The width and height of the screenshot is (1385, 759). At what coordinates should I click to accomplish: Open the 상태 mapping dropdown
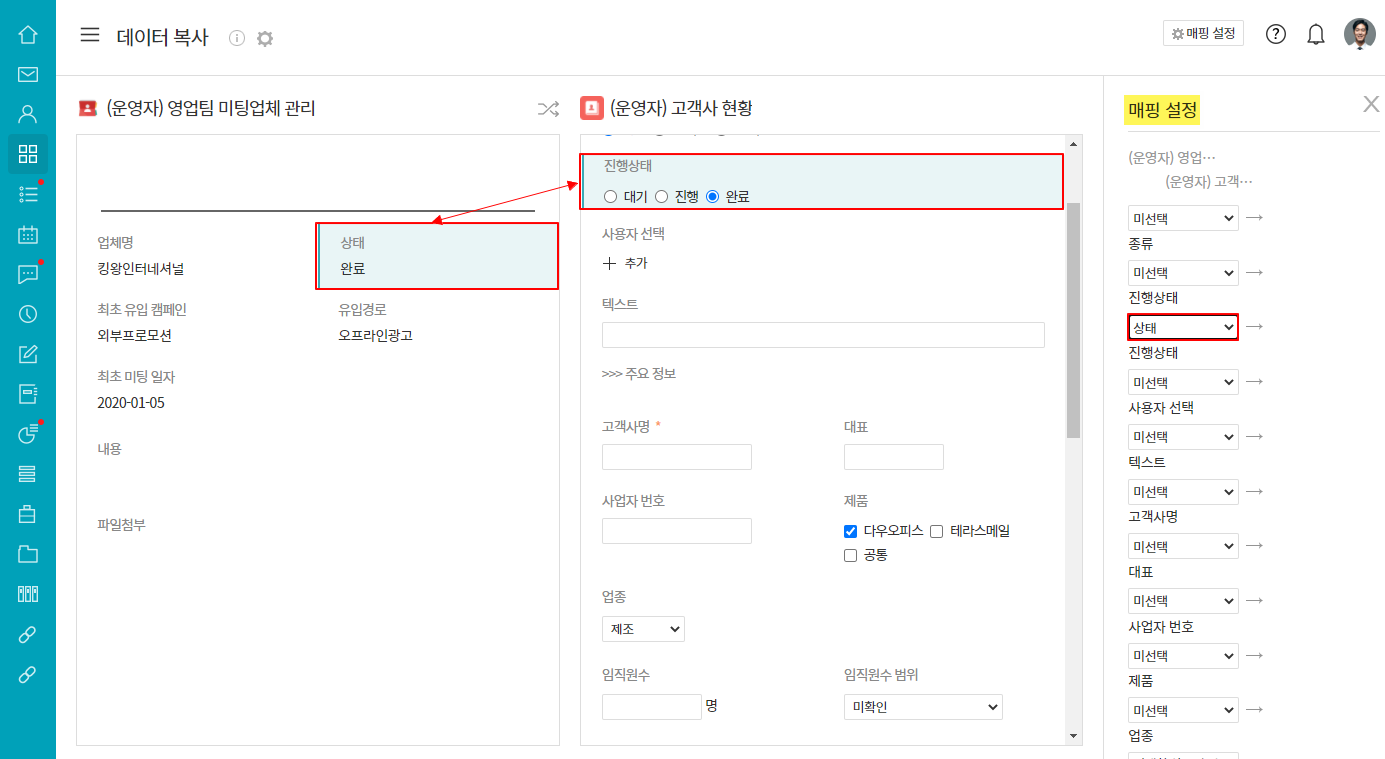(1183, 327)
